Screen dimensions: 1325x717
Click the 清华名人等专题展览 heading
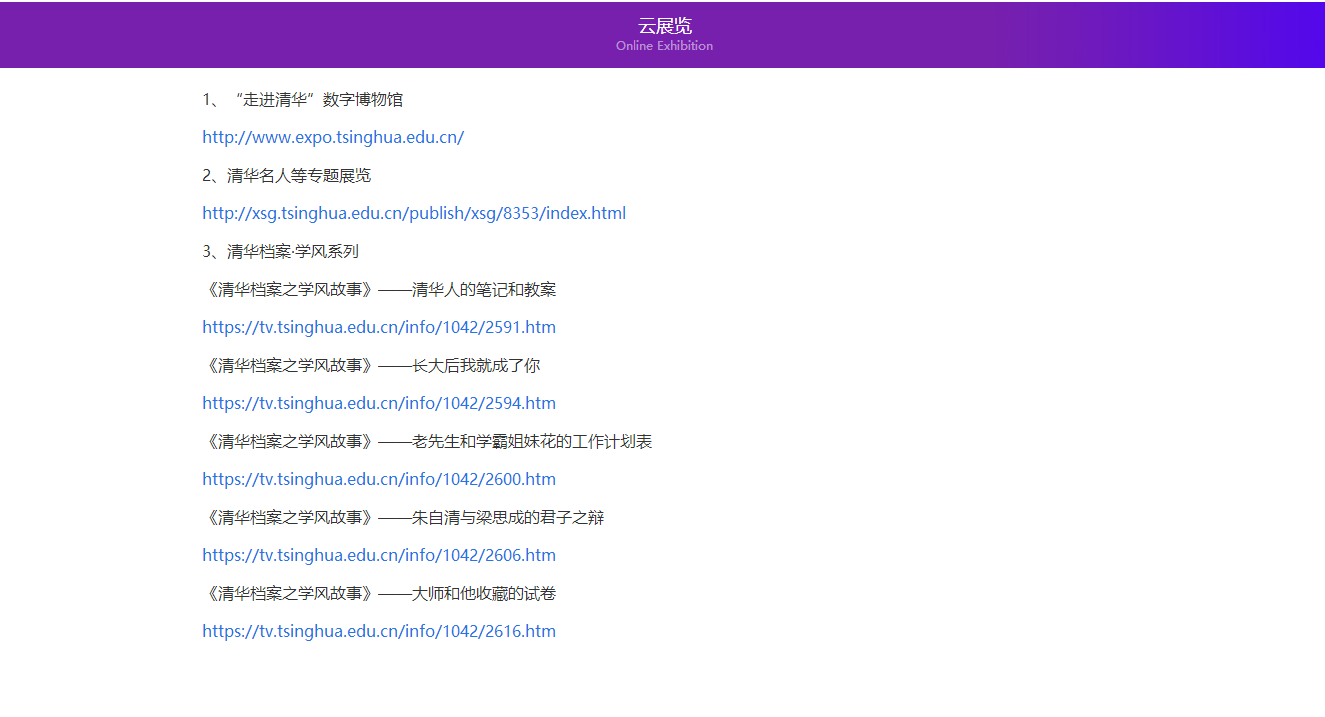click(287, 176)
